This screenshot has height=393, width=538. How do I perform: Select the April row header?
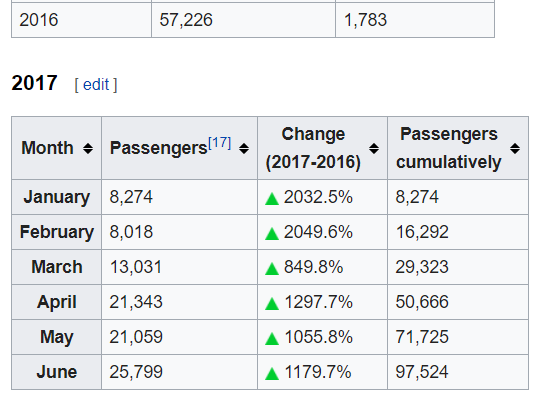(57, 302)
